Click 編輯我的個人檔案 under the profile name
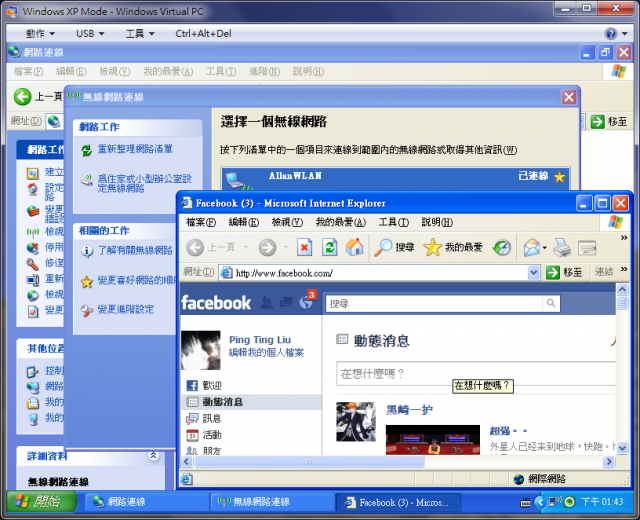The width and height of the screenshot is (640, 520). [266, 353]
